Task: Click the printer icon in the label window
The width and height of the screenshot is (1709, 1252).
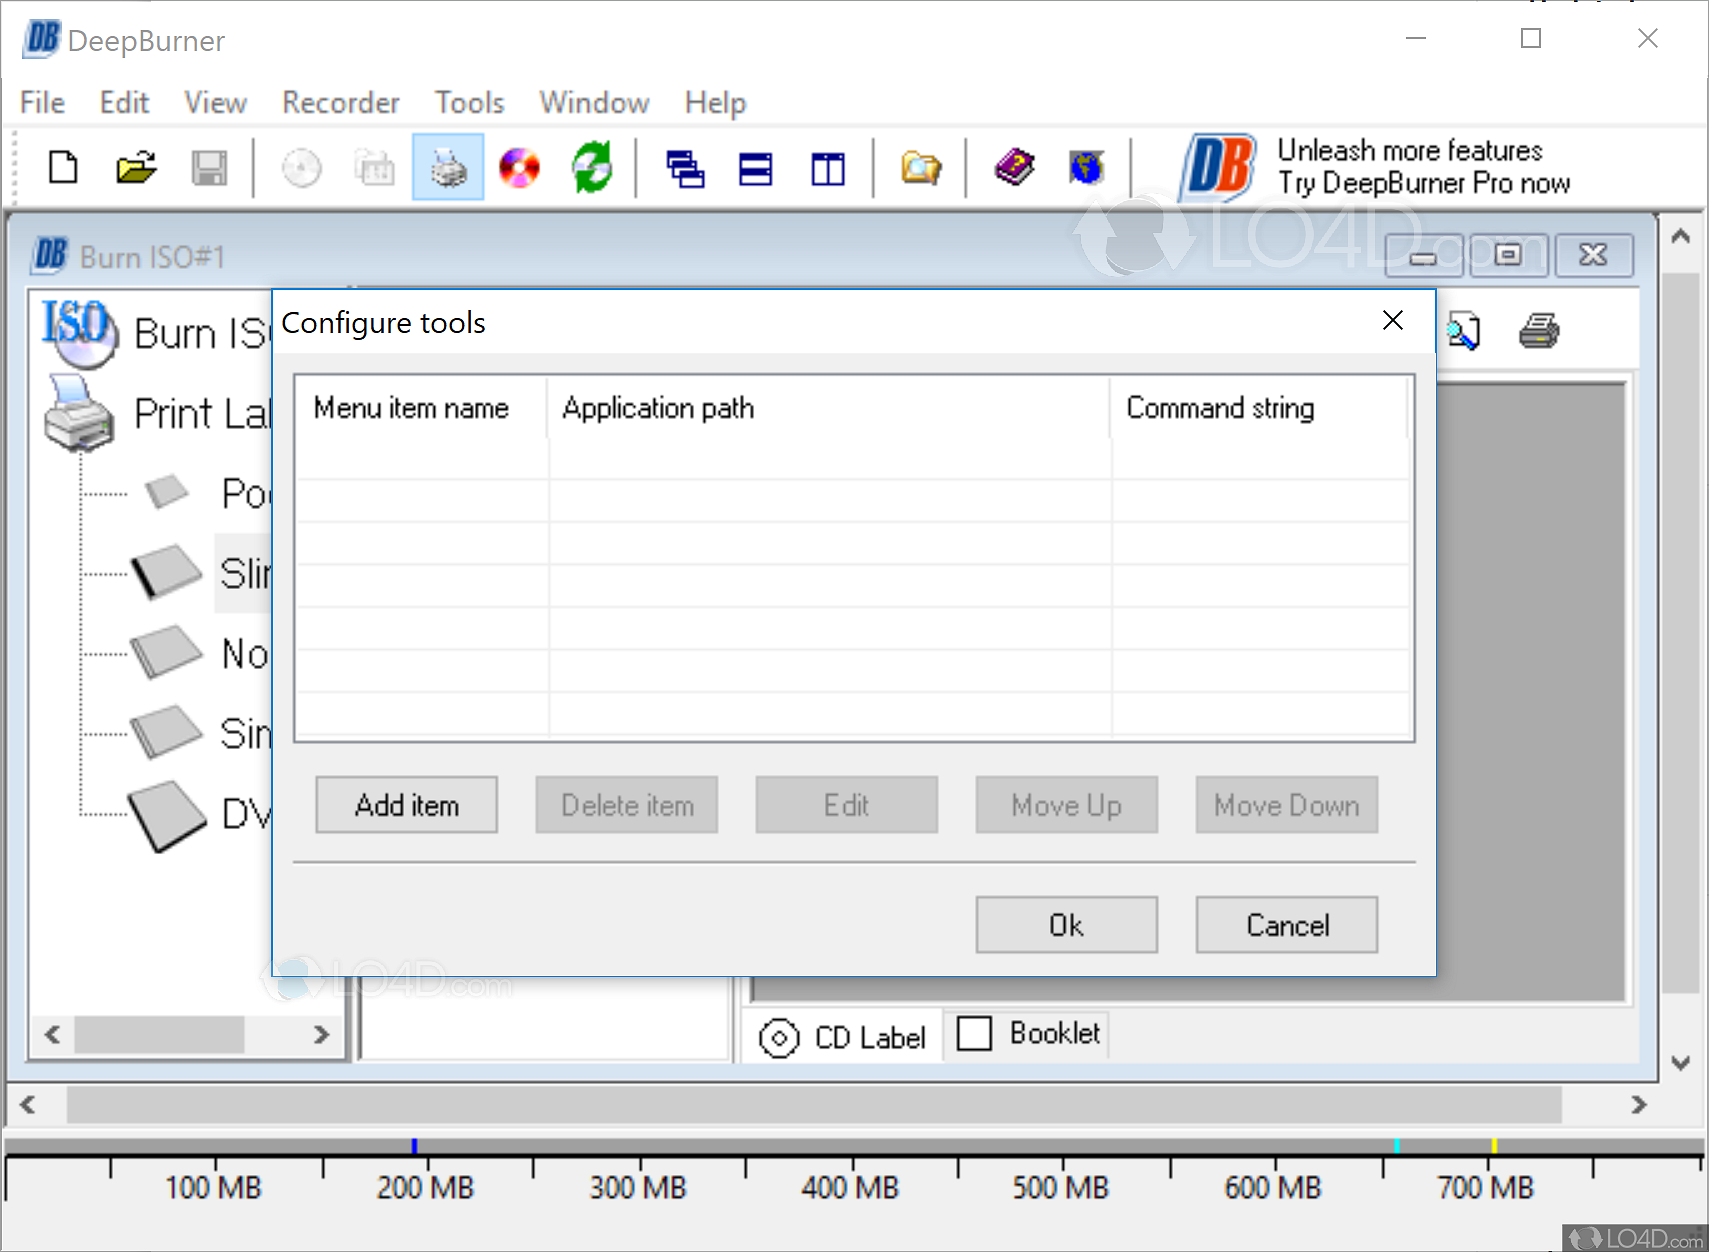Action: pos(1539,330)
